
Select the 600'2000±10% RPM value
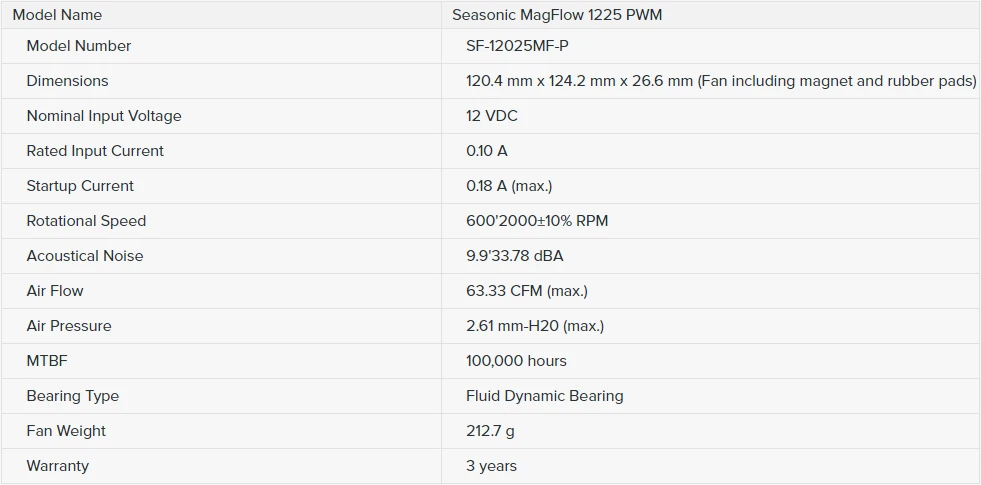coord(537,222)
